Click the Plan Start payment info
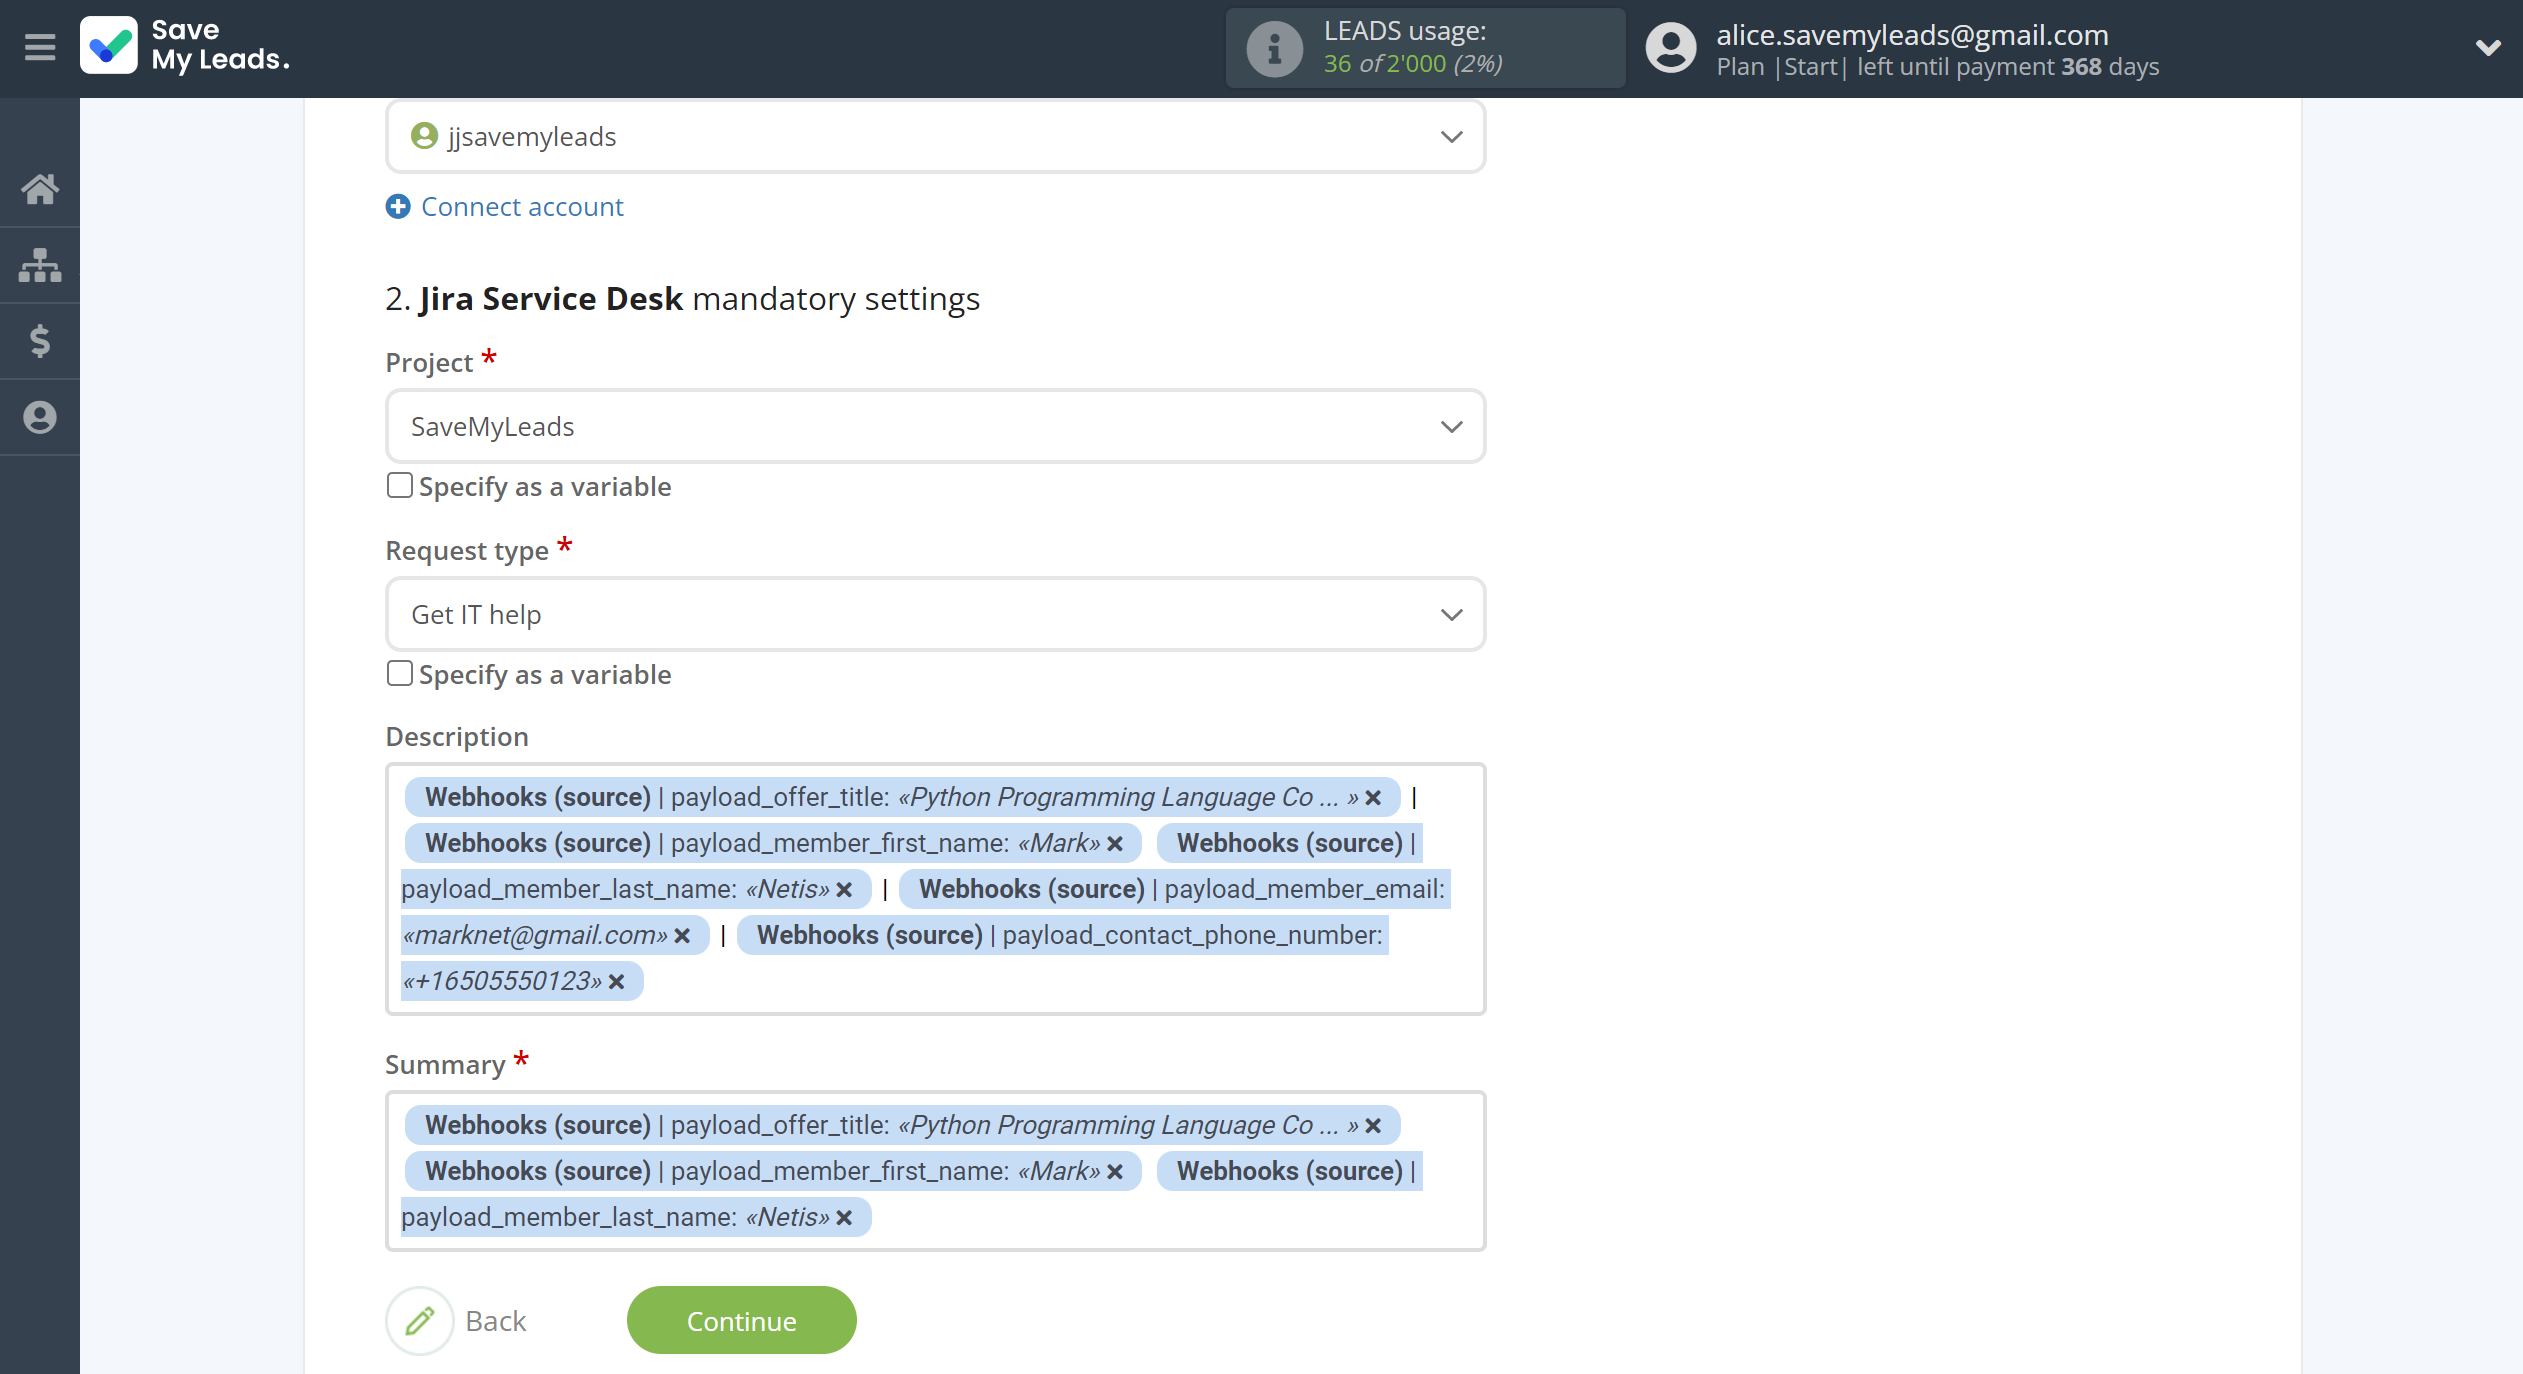Screen dimensions: 2523x1374 click(1937, 67)
